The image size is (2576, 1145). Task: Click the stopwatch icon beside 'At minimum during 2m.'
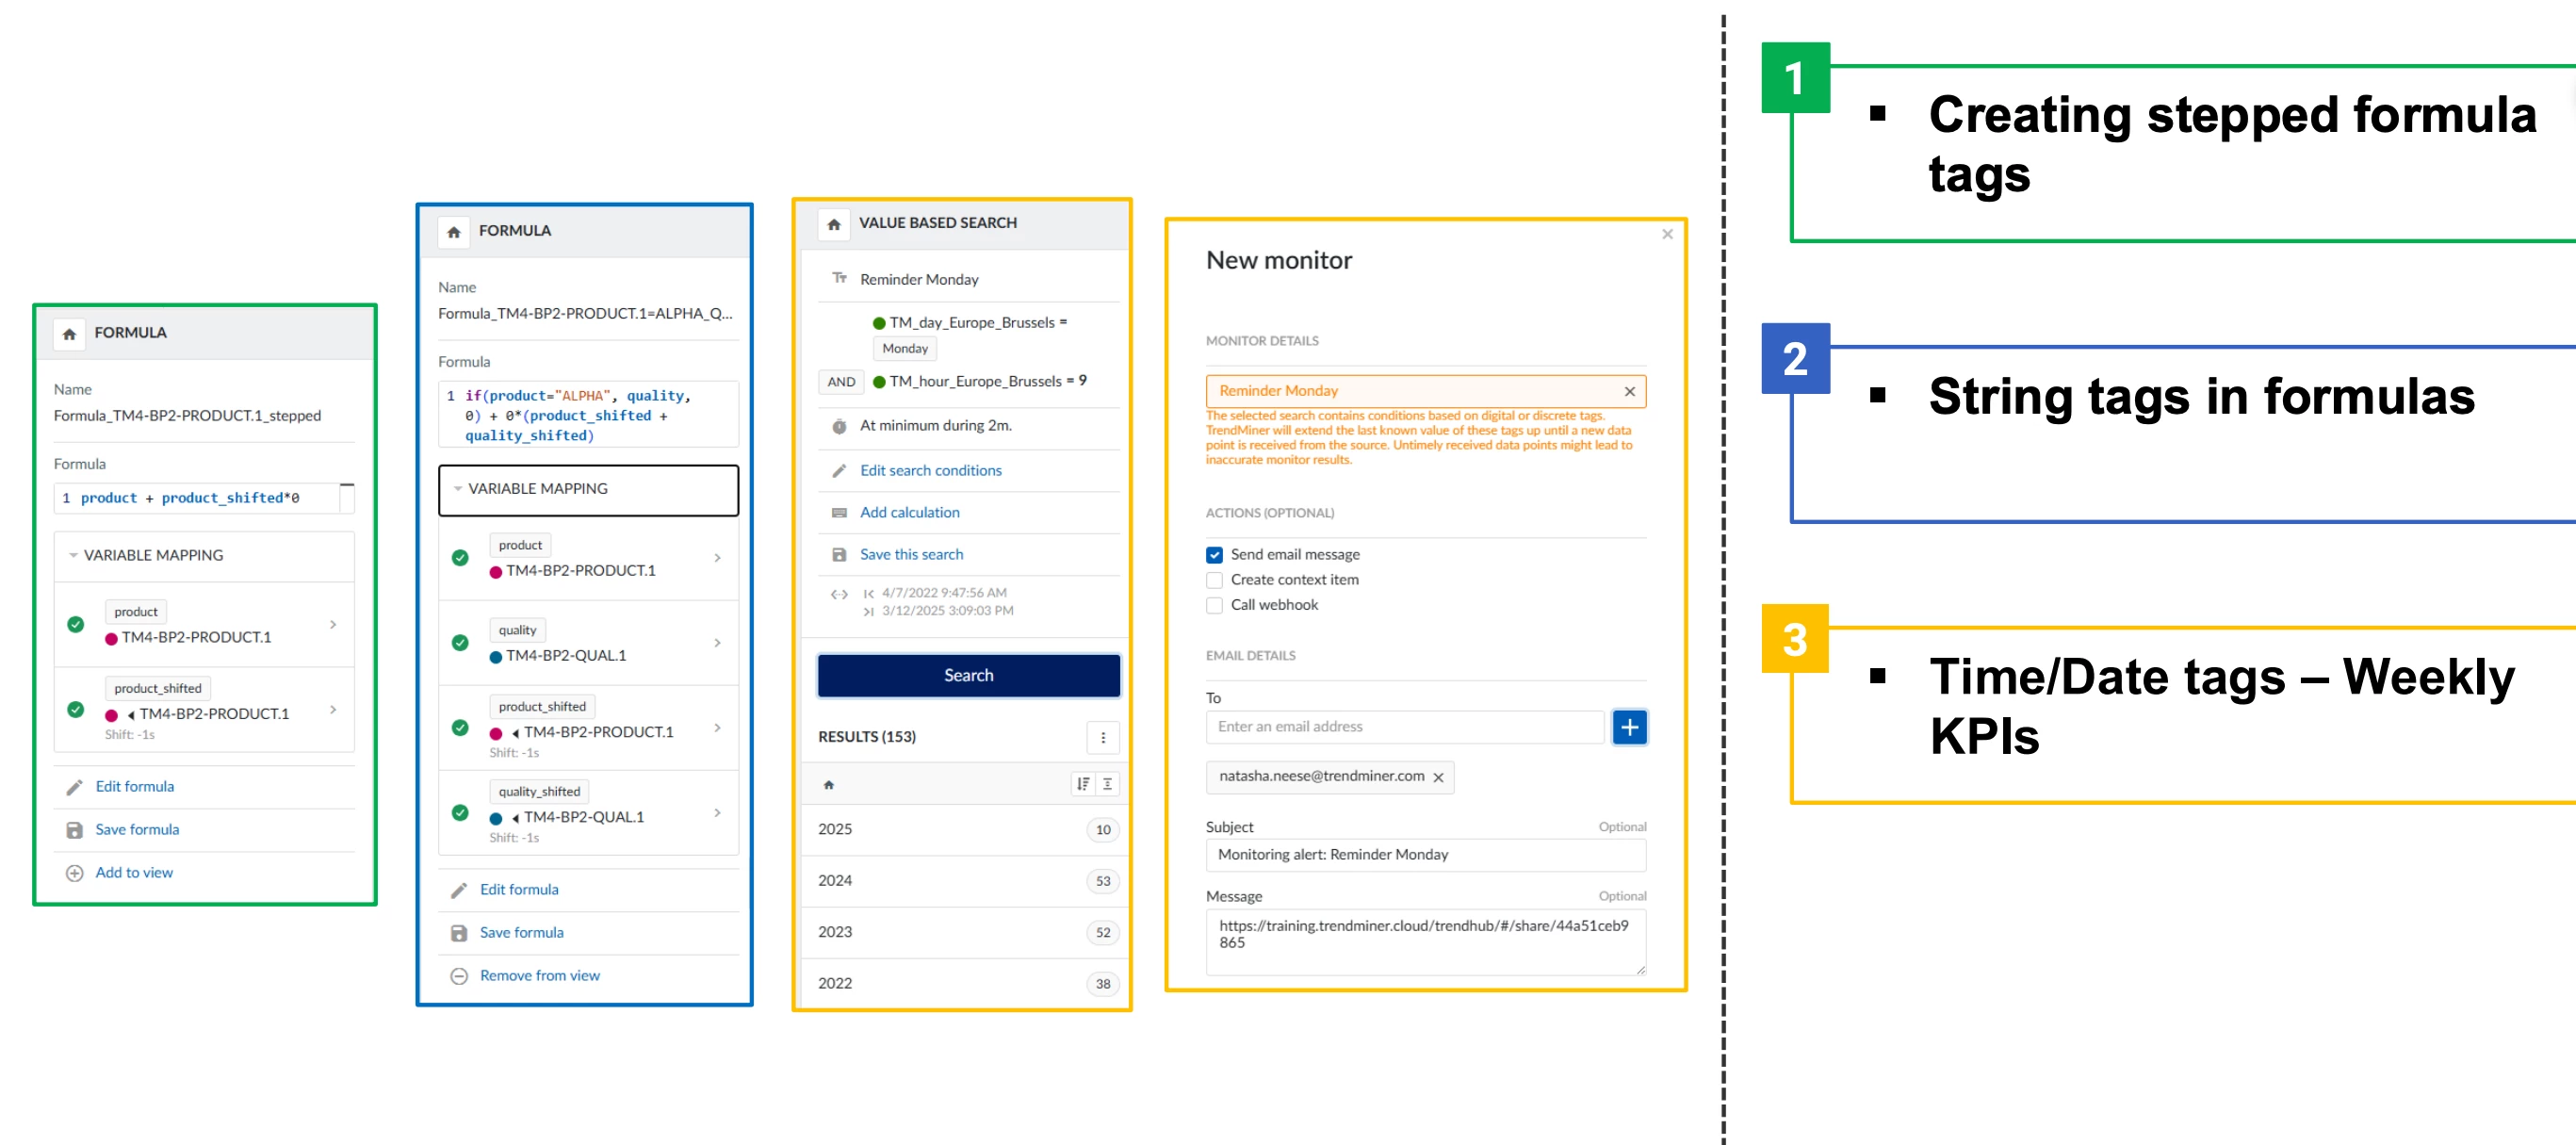pyautogui.click(x=839, y=425)
